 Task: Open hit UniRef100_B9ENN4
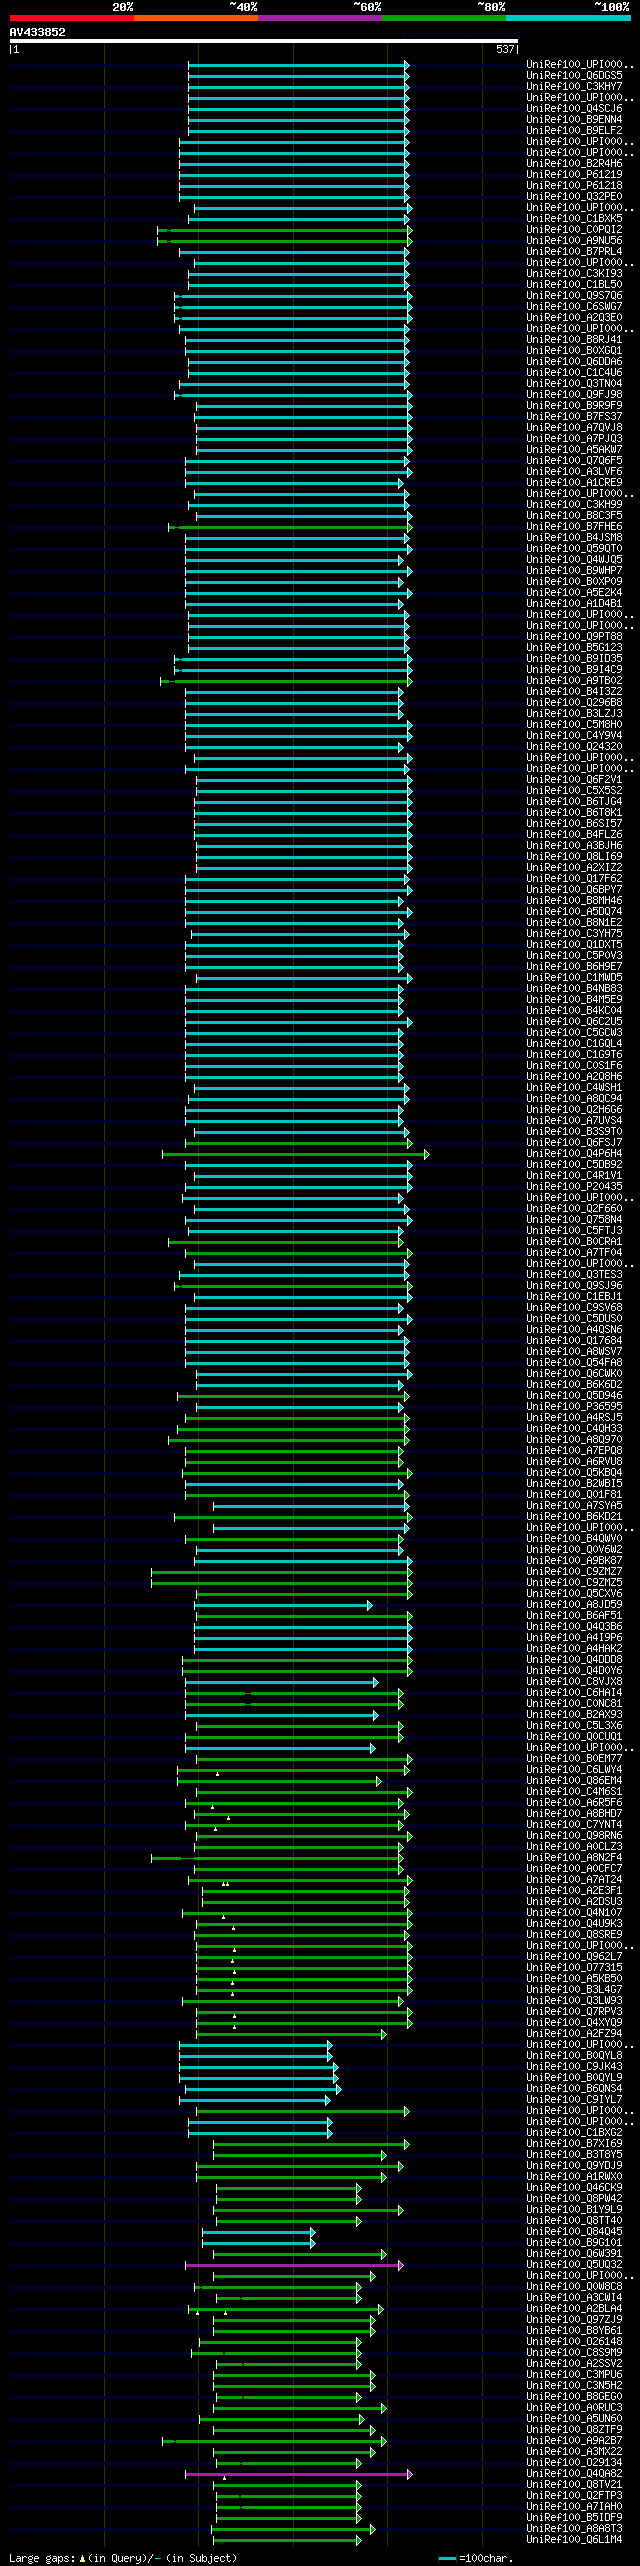574,120
